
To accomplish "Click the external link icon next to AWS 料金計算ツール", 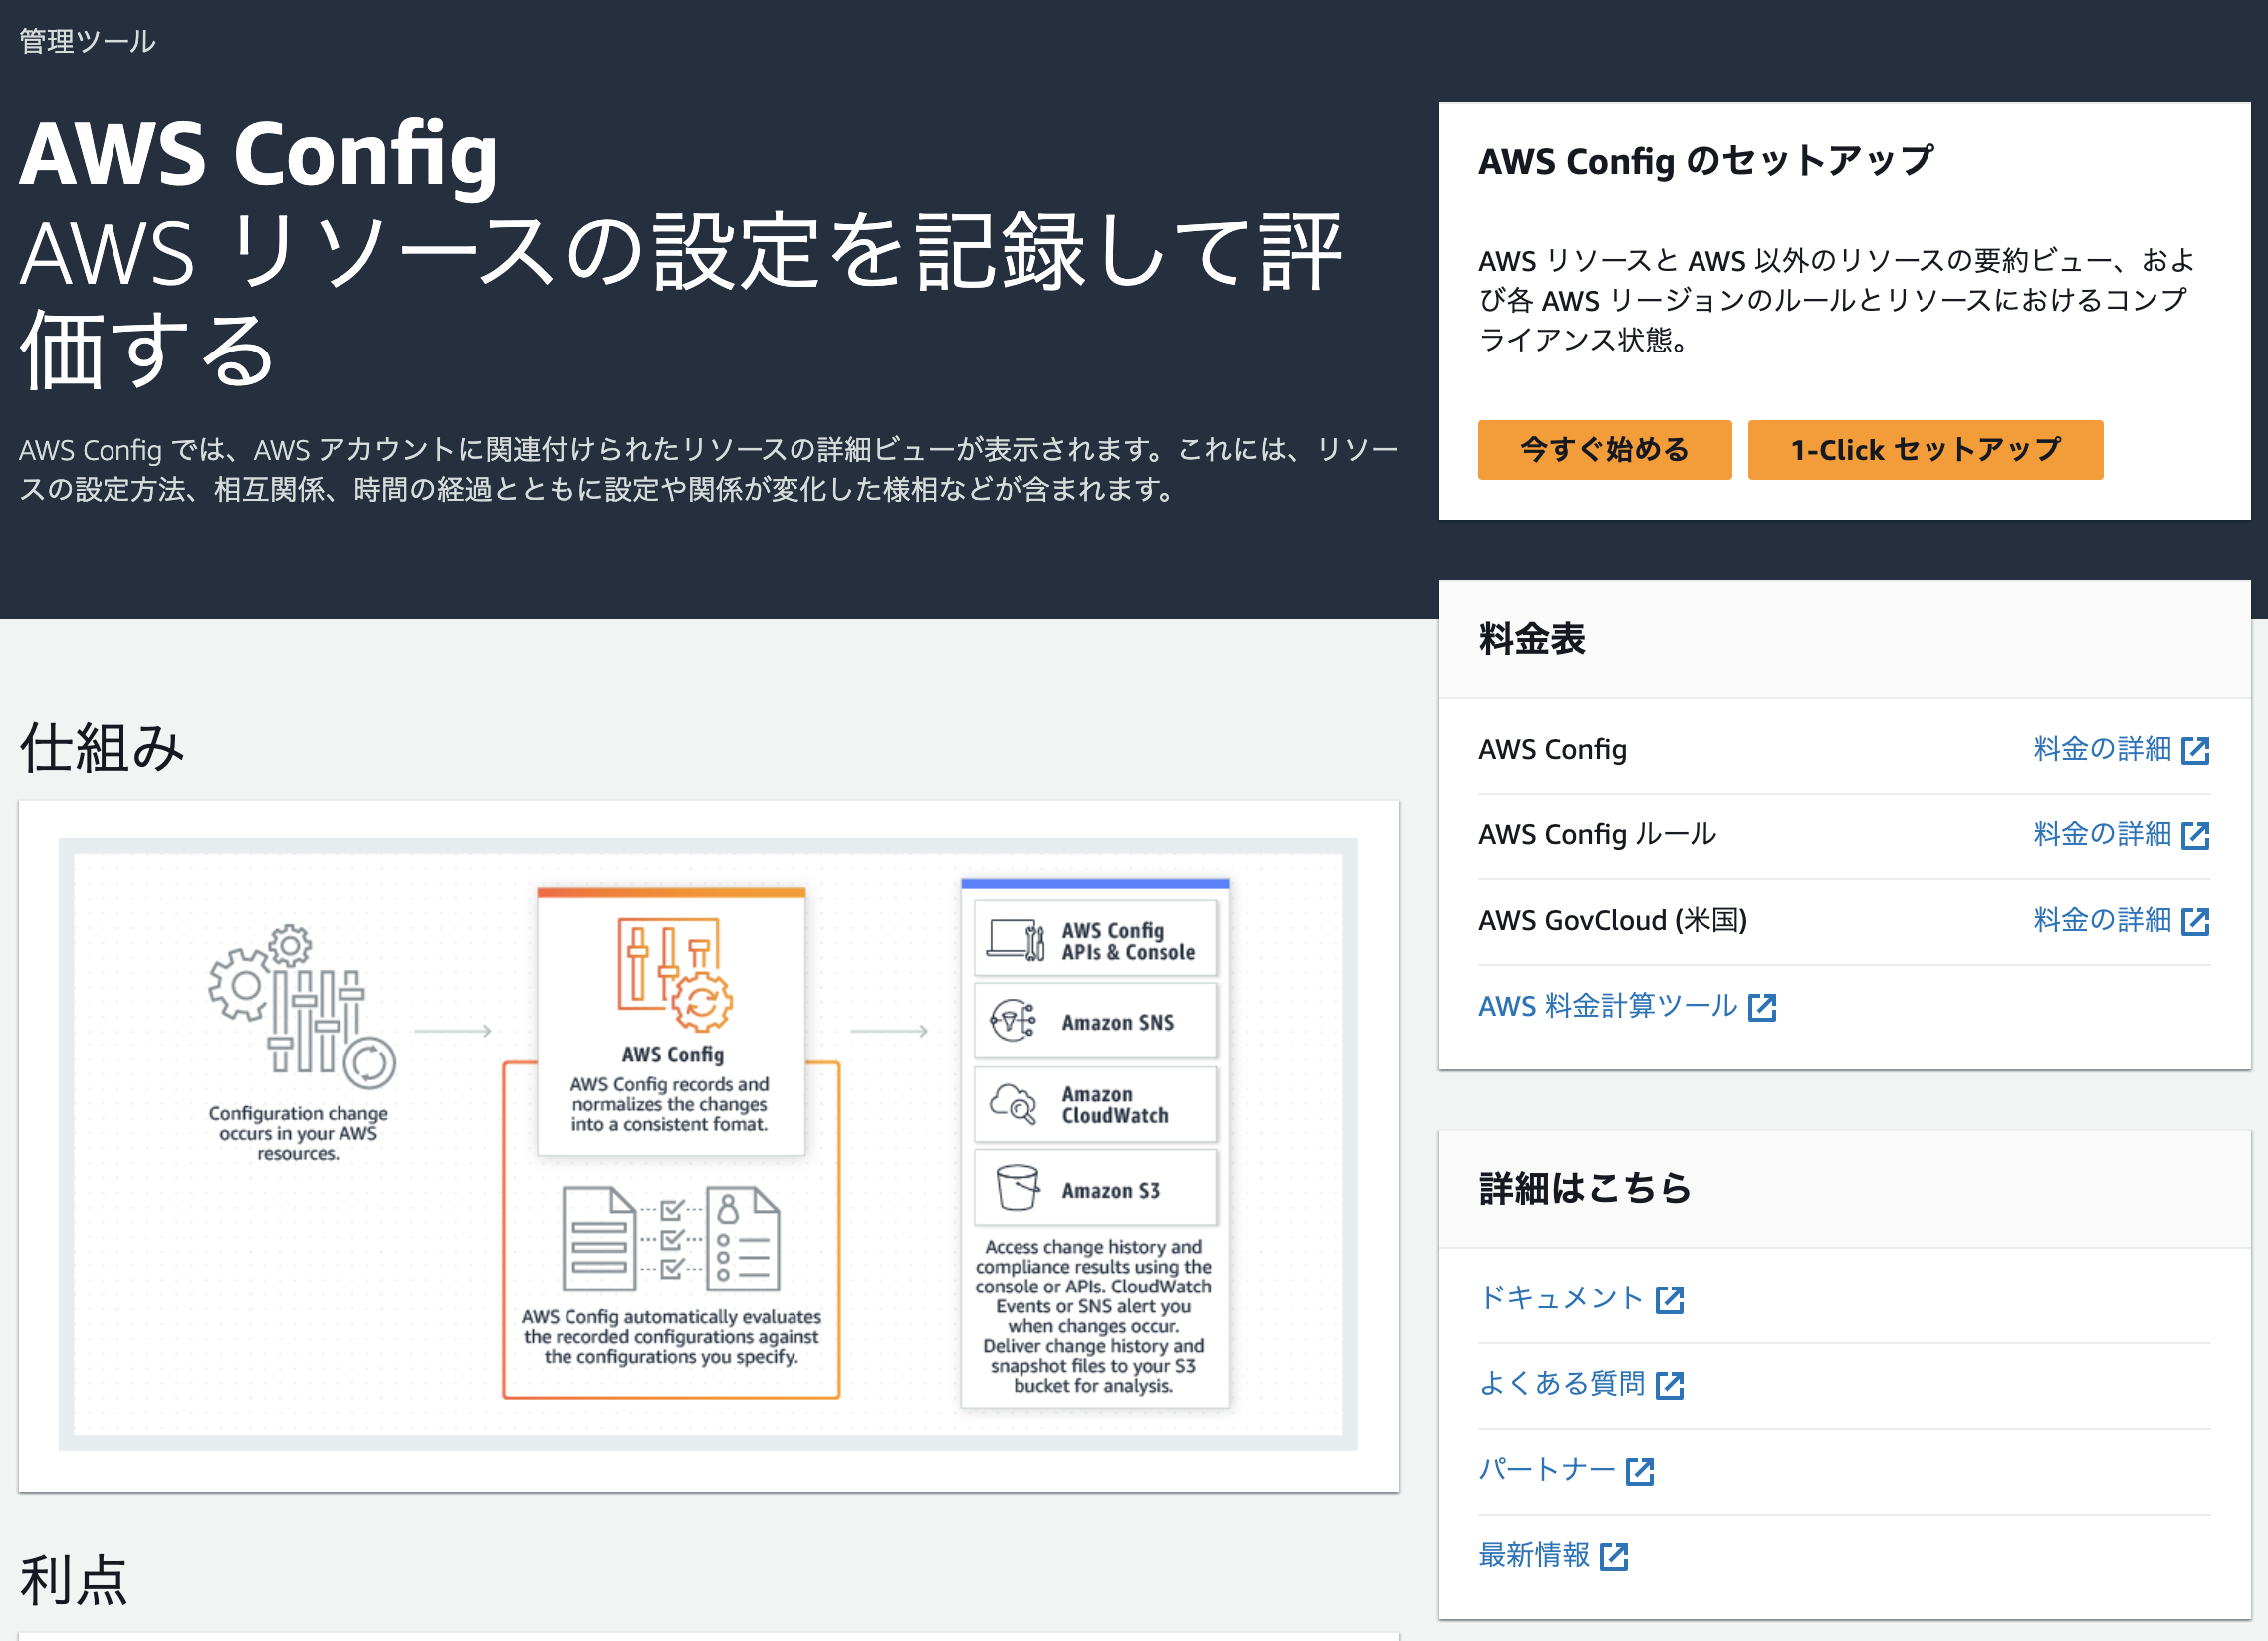I will [x=1763, y=1006].
